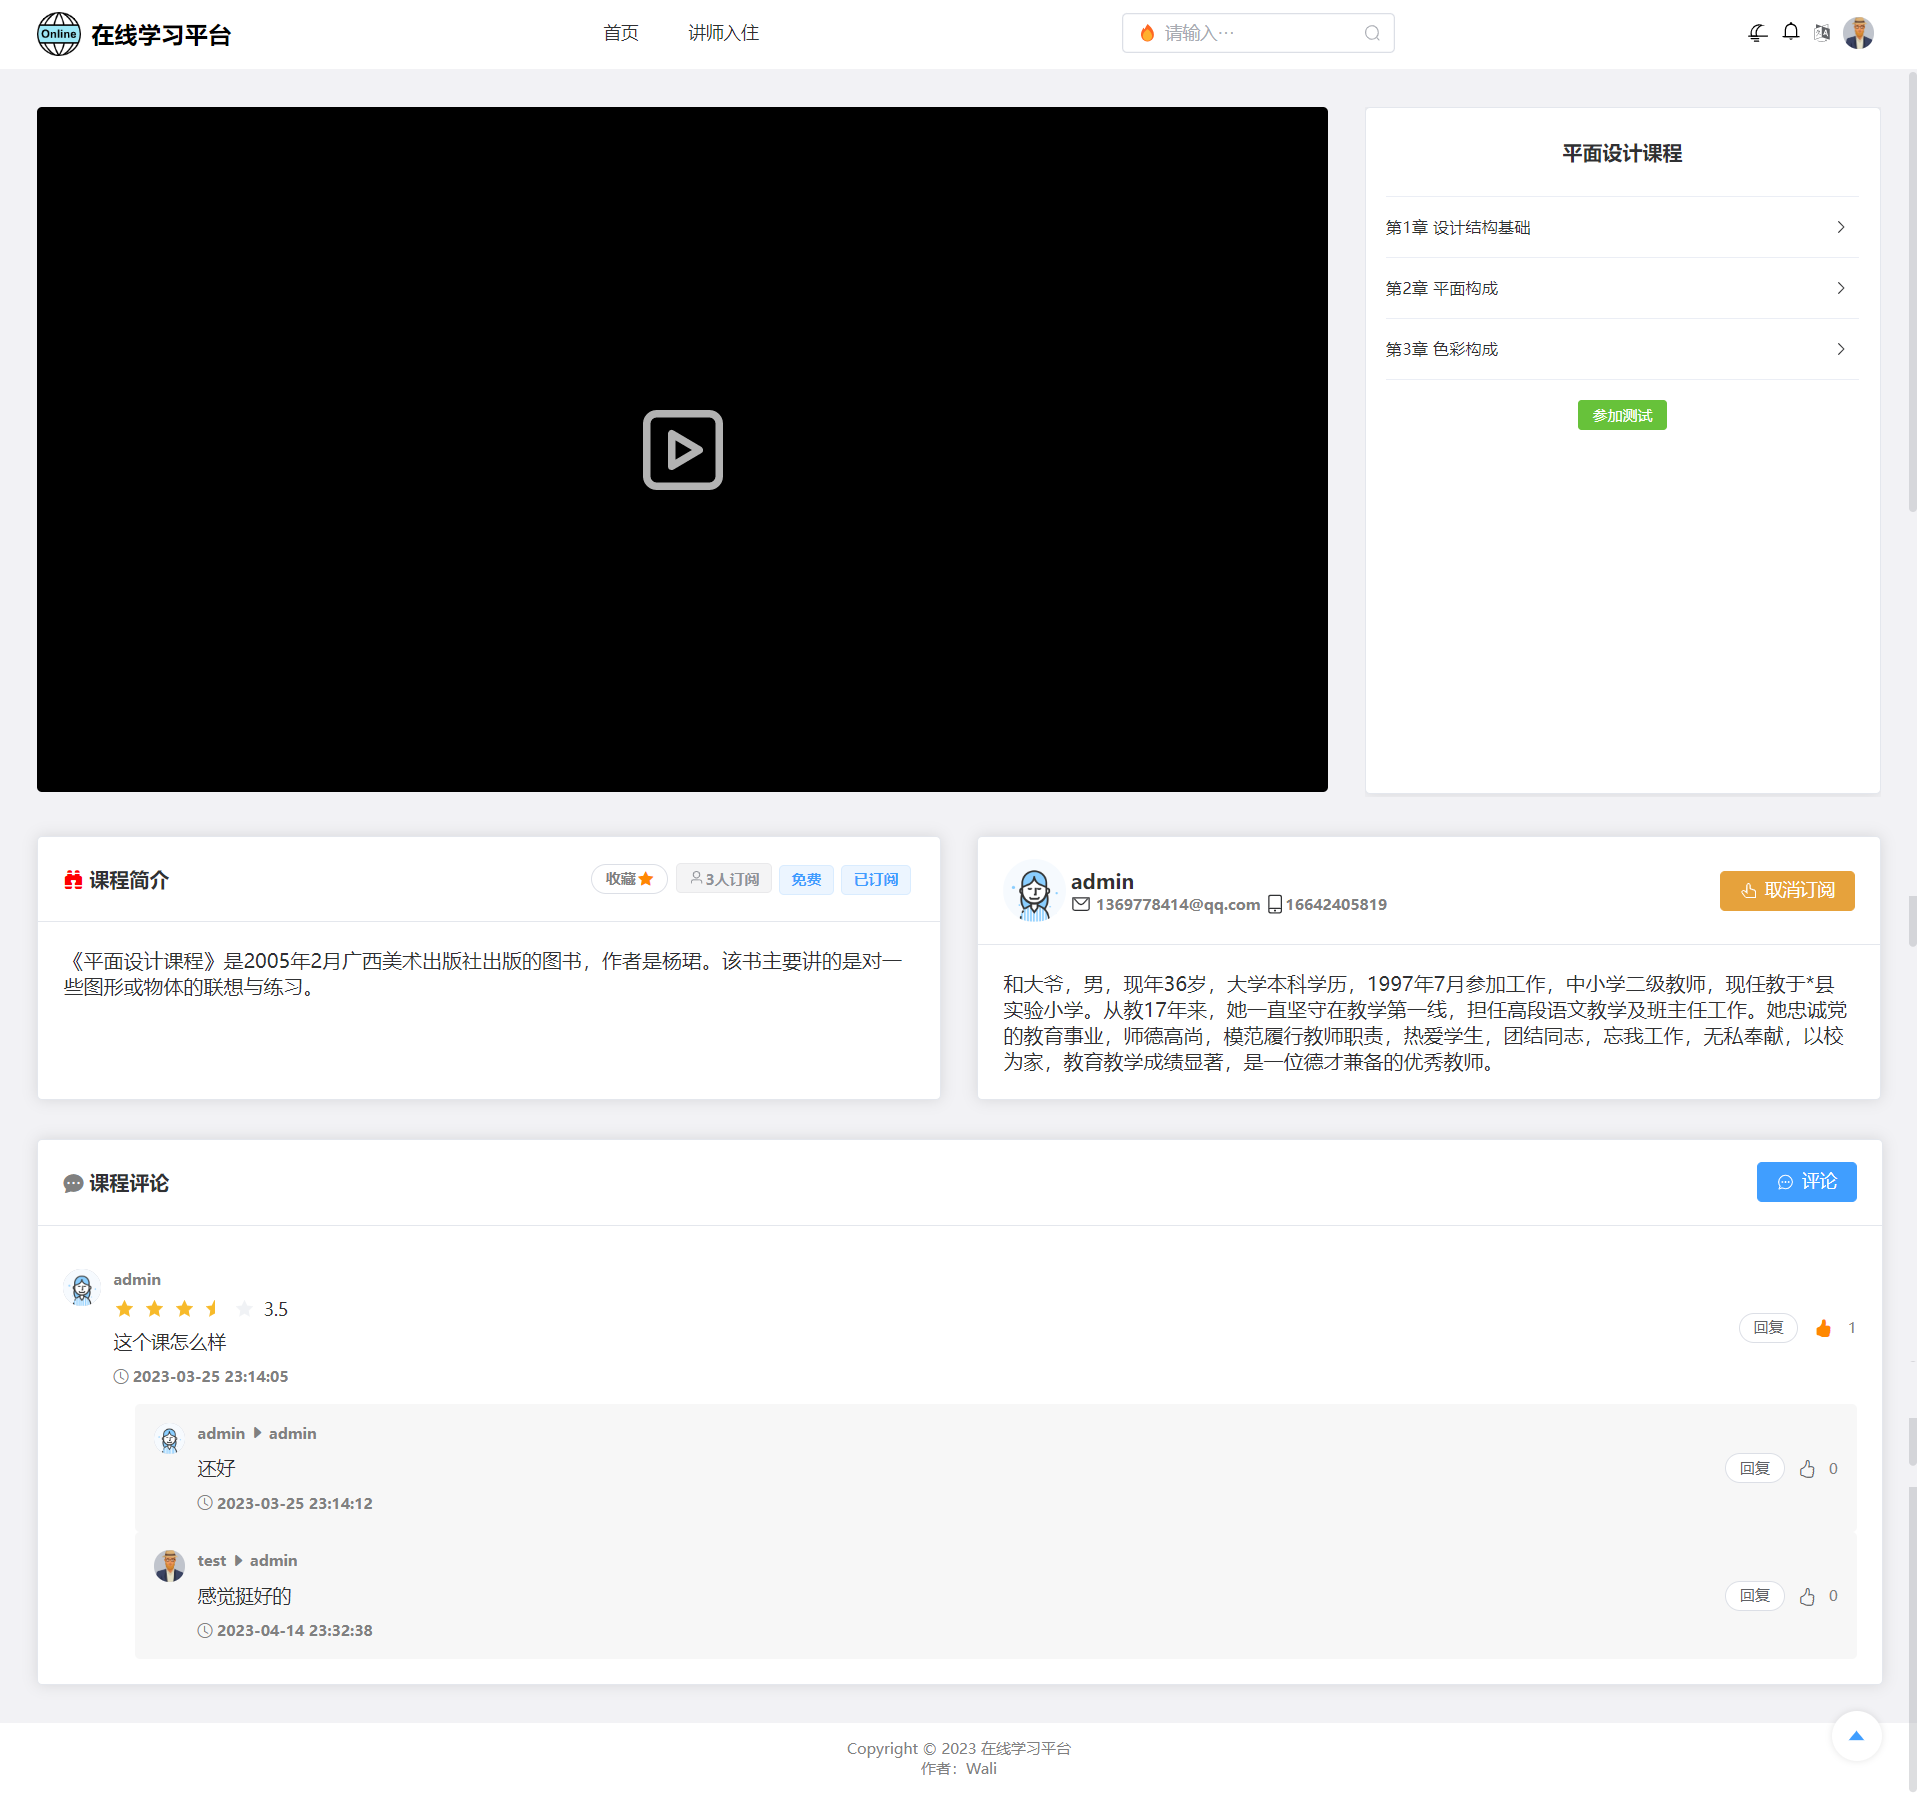This screenshot has width=1917, height=1797.
Task: Click the 课程简介 heading
Action: (x=129, y=880)
